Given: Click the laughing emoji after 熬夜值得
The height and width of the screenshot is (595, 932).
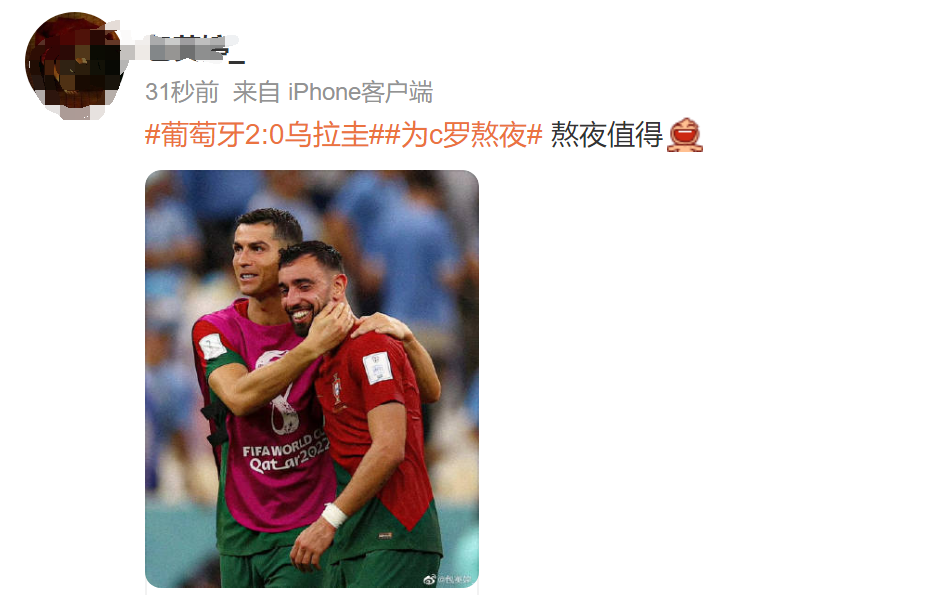Looking at the screenshot, I should [685, 136].
